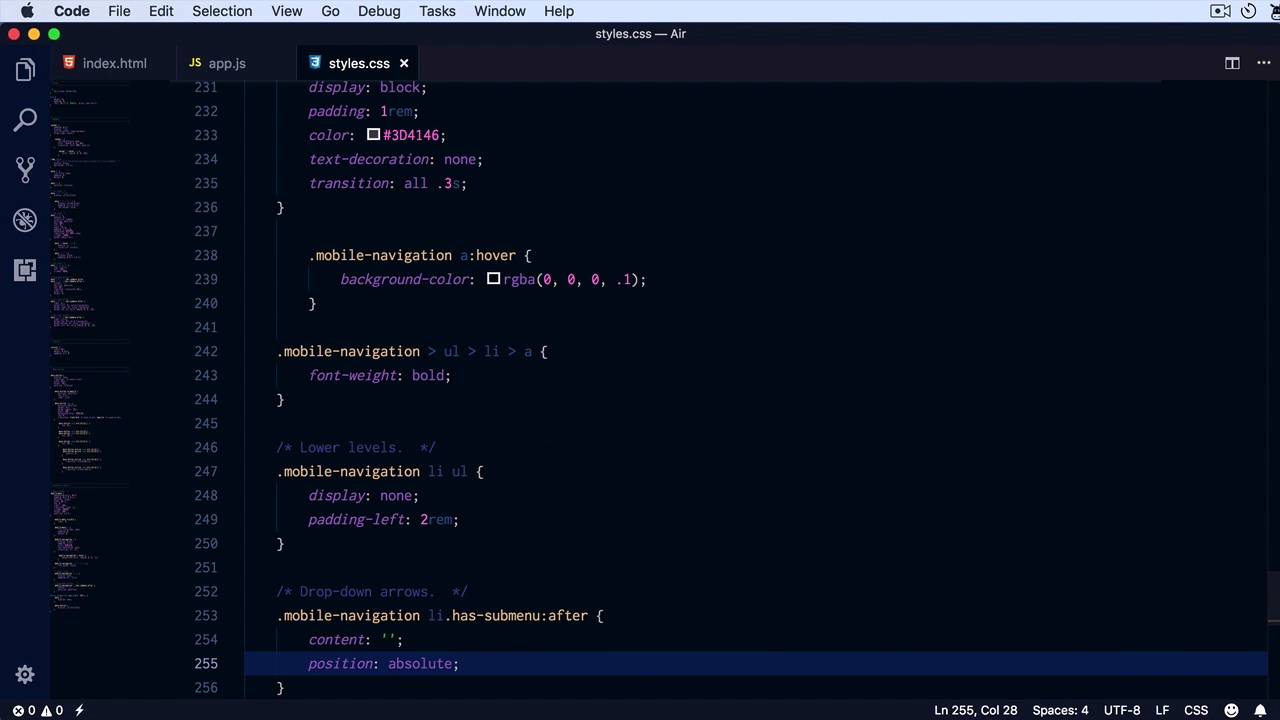Click 'display: block;' on line 231
The image size is (1280, 720).
[368, 87]
